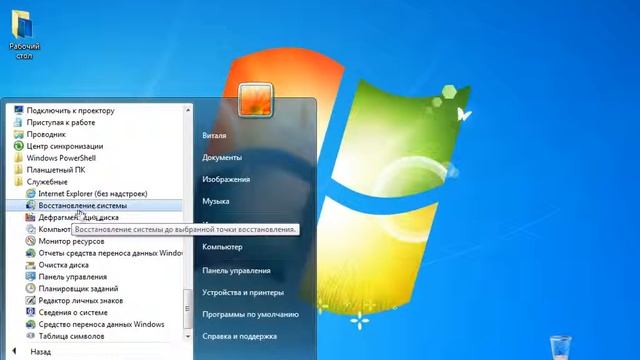Collapse the Служебные folder

(47, 182)
